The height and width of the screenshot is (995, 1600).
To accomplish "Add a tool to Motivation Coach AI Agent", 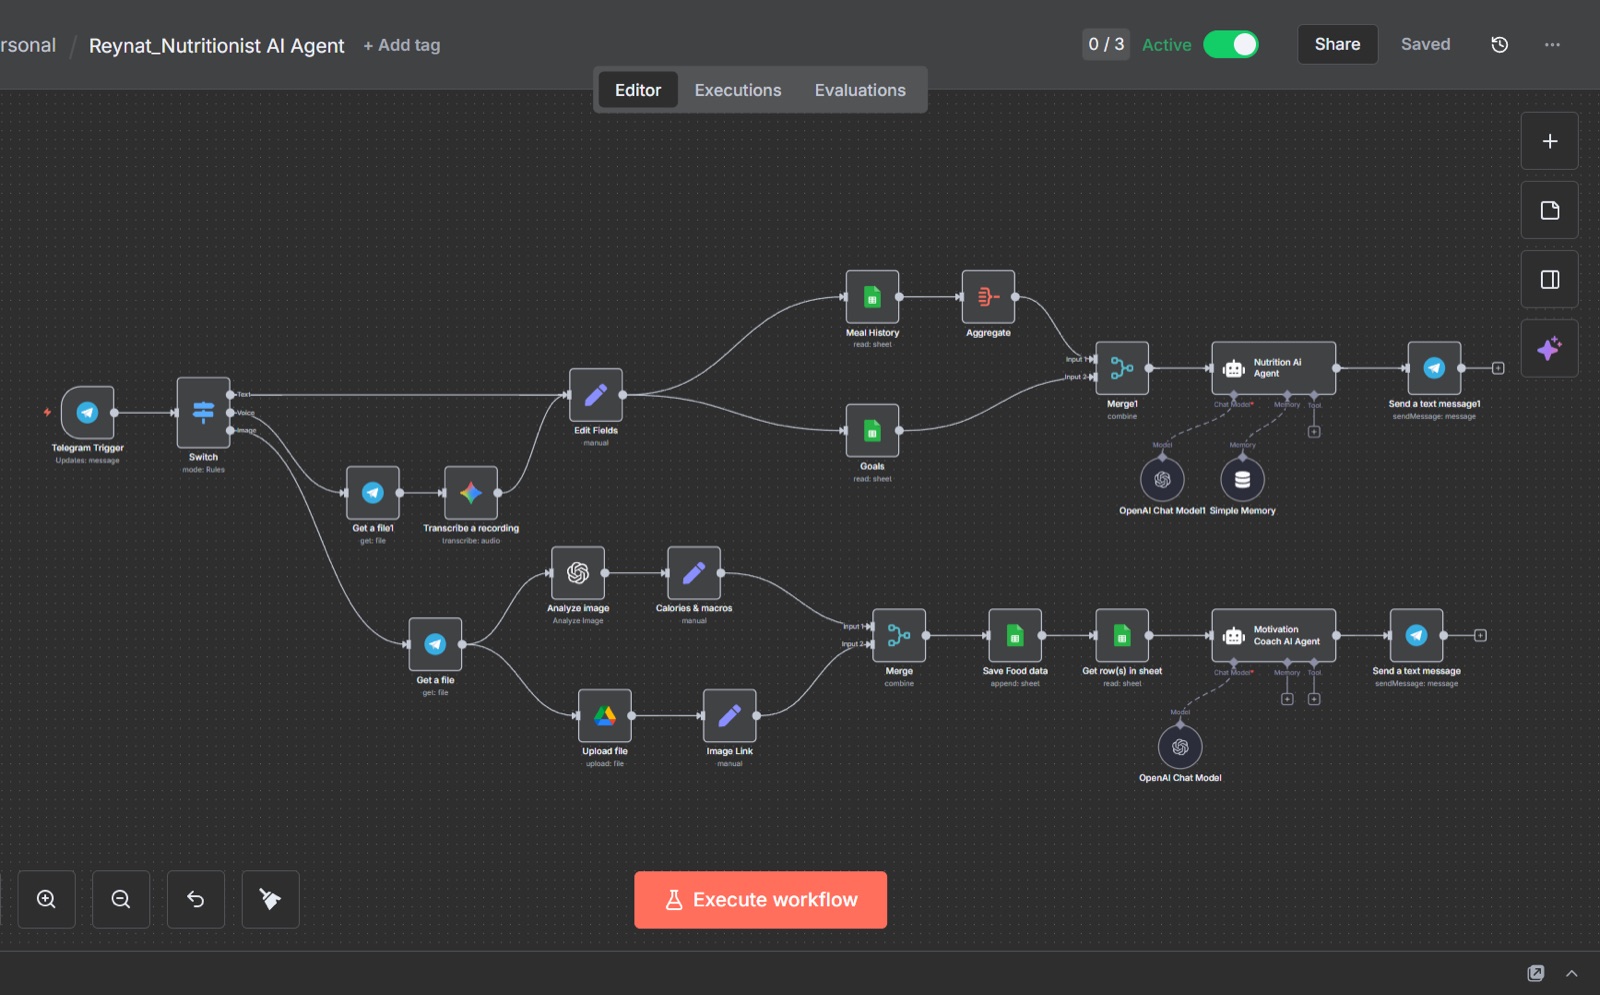I will point(1314,699).
